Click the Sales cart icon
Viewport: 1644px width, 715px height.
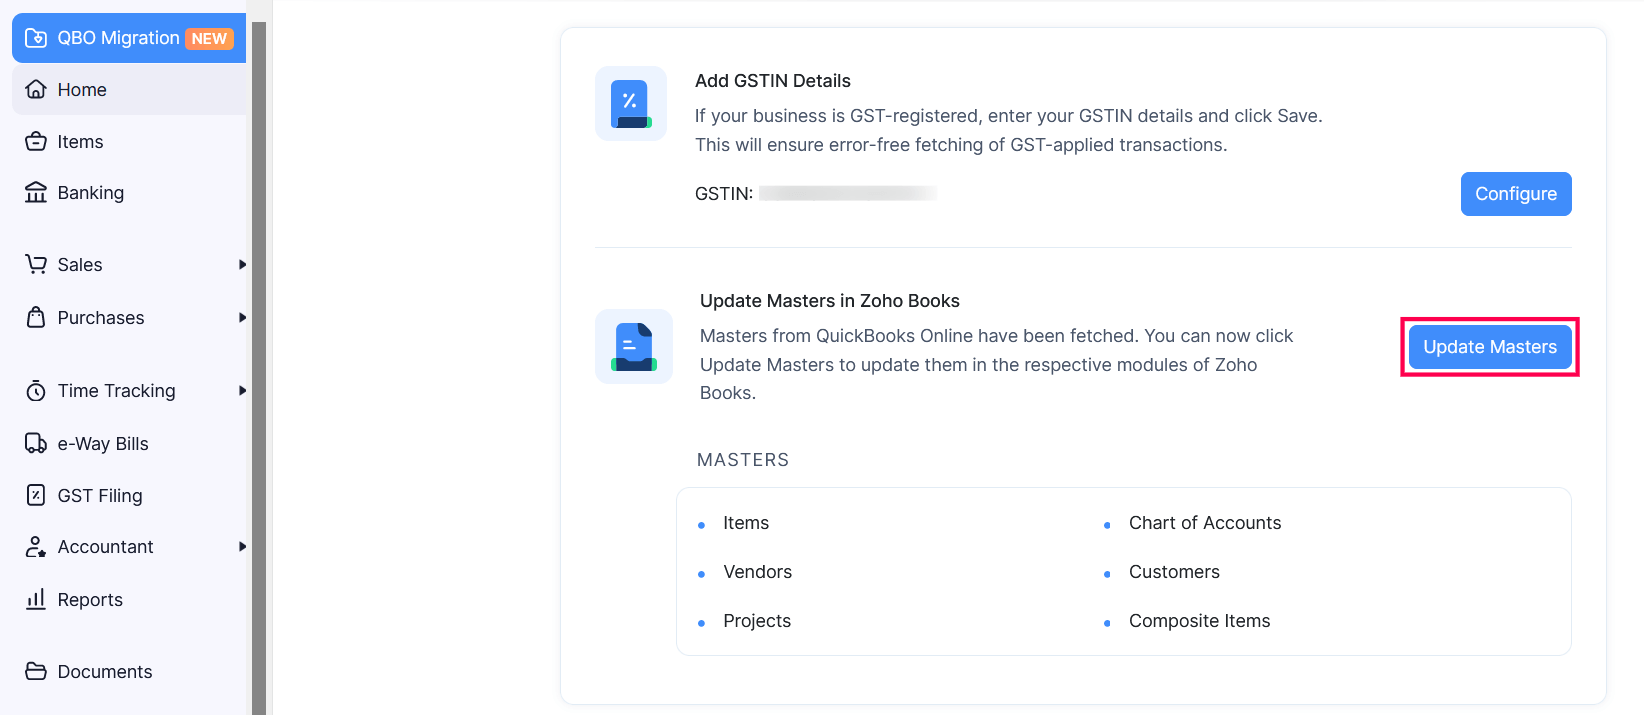pos(36,264)
